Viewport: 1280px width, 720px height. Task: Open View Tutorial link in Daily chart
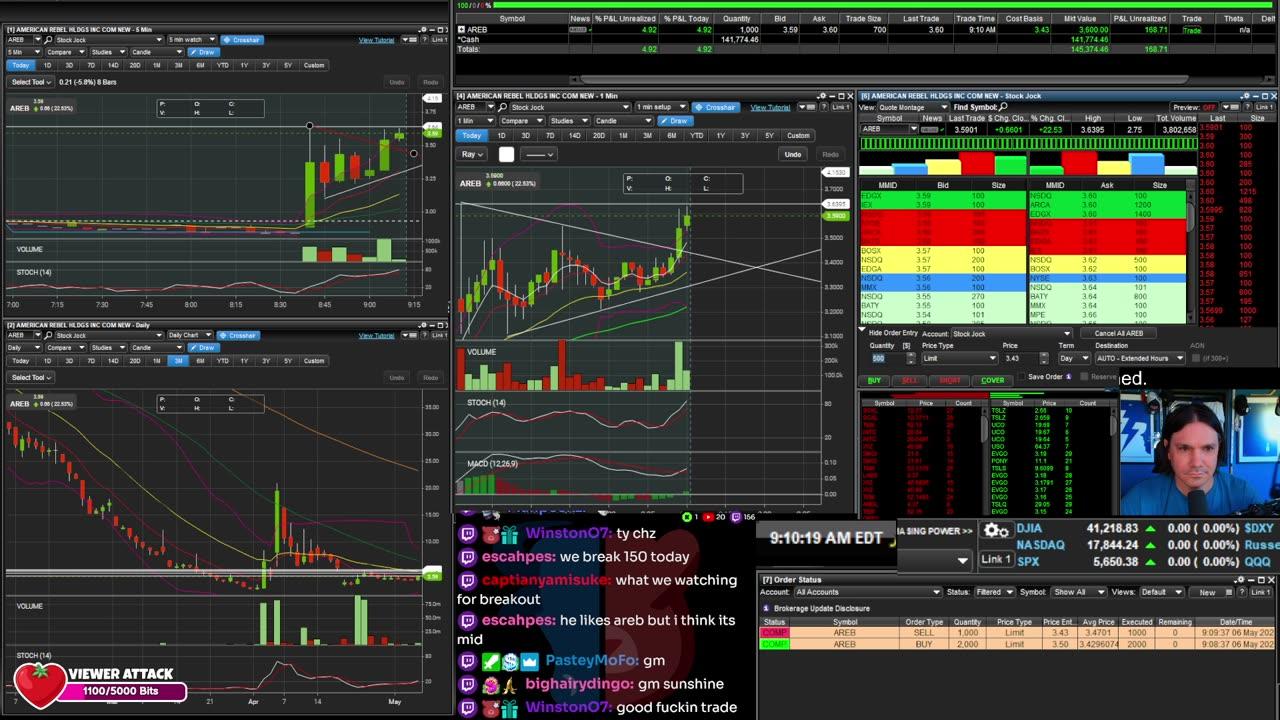click(x=376, y=335)
